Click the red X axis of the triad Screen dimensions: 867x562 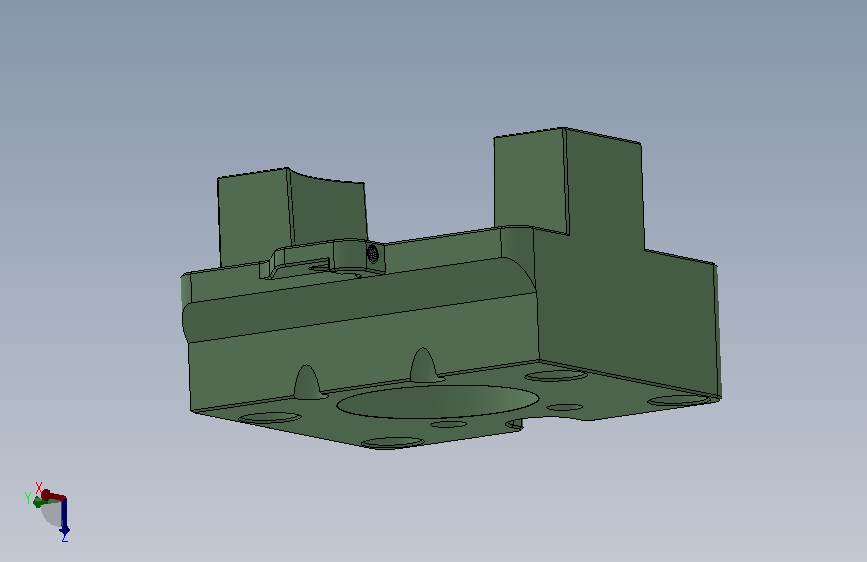pyautogui.click(x=53, y=494)
